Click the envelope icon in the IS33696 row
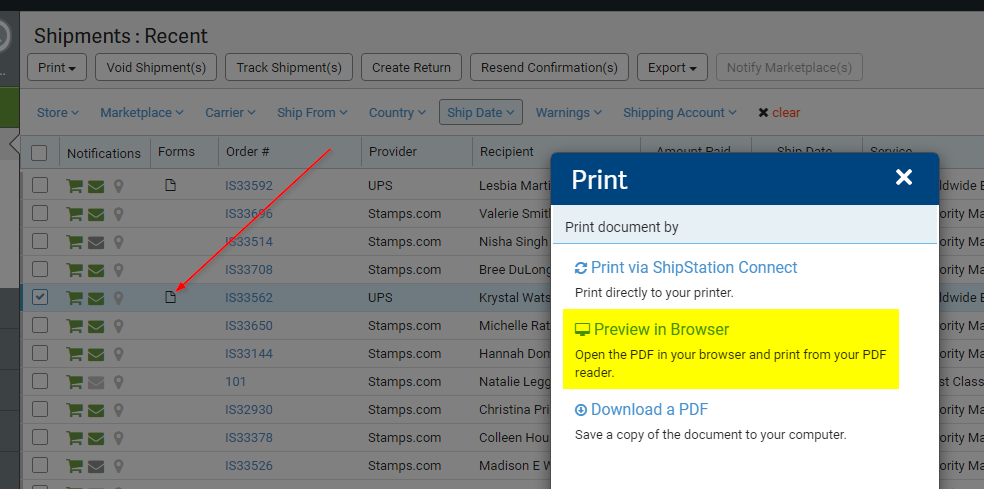 click(x=95, y=214)
